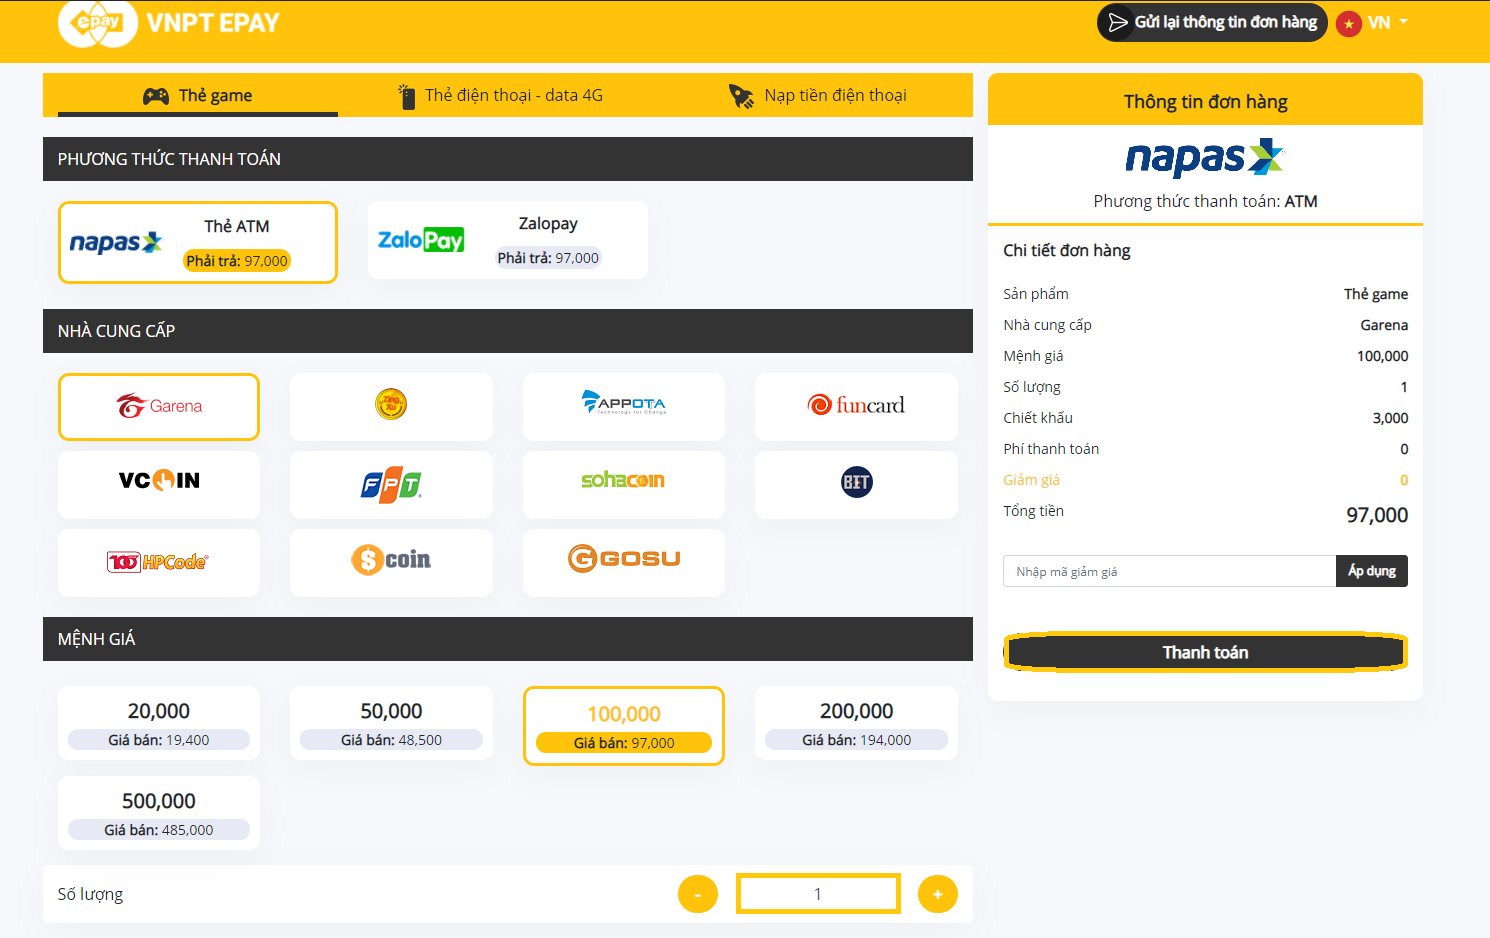Select the Garena provider logo
The height and width of the screenshot is (938, 1490).
click(159, 406)
